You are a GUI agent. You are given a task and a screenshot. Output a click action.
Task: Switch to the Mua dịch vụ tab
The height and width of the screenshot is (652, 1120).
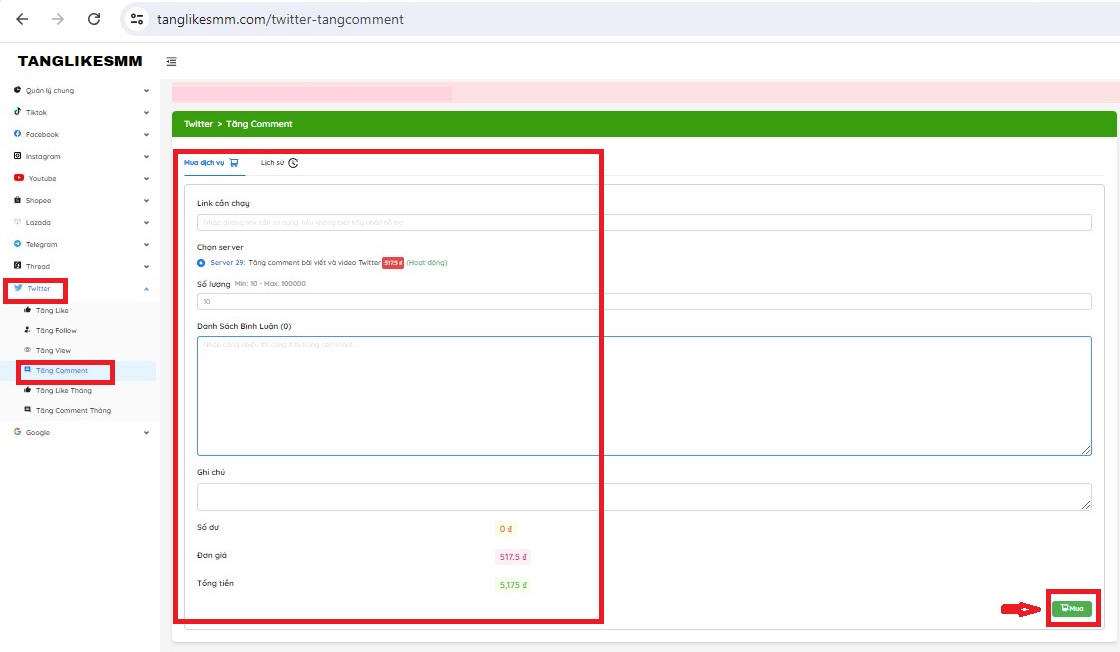click(x=211, y=163)
